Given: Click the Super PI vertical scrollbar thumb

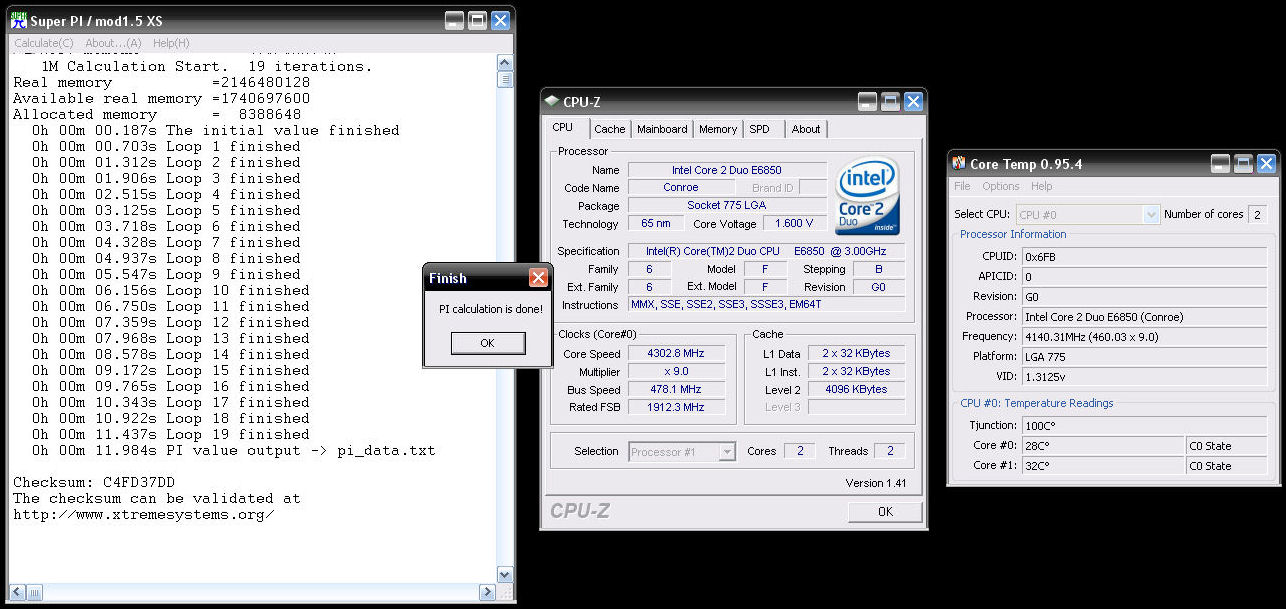Looking at the screenshot, I should click(x=505, y=80).
